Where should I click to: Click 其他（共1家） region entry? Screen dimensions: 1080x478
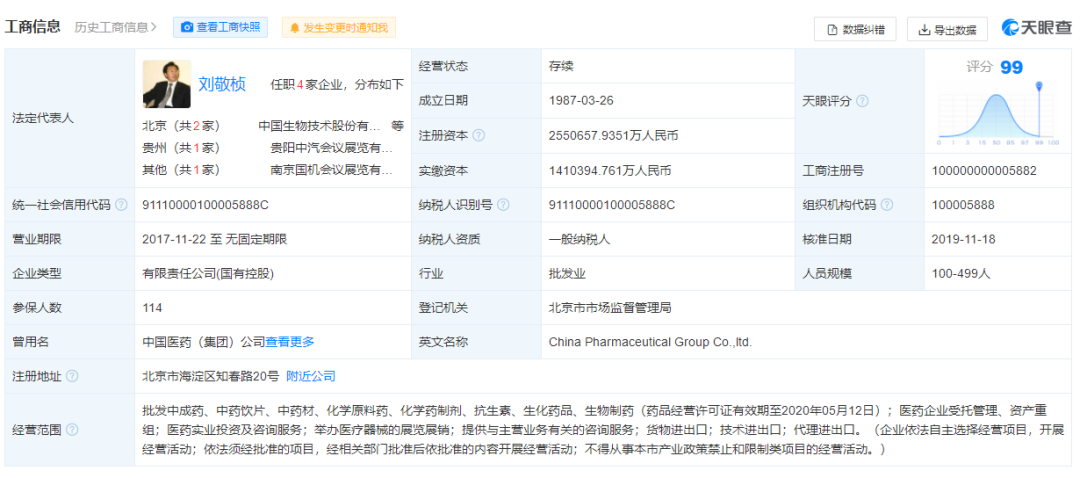click(x=180, y=169)
